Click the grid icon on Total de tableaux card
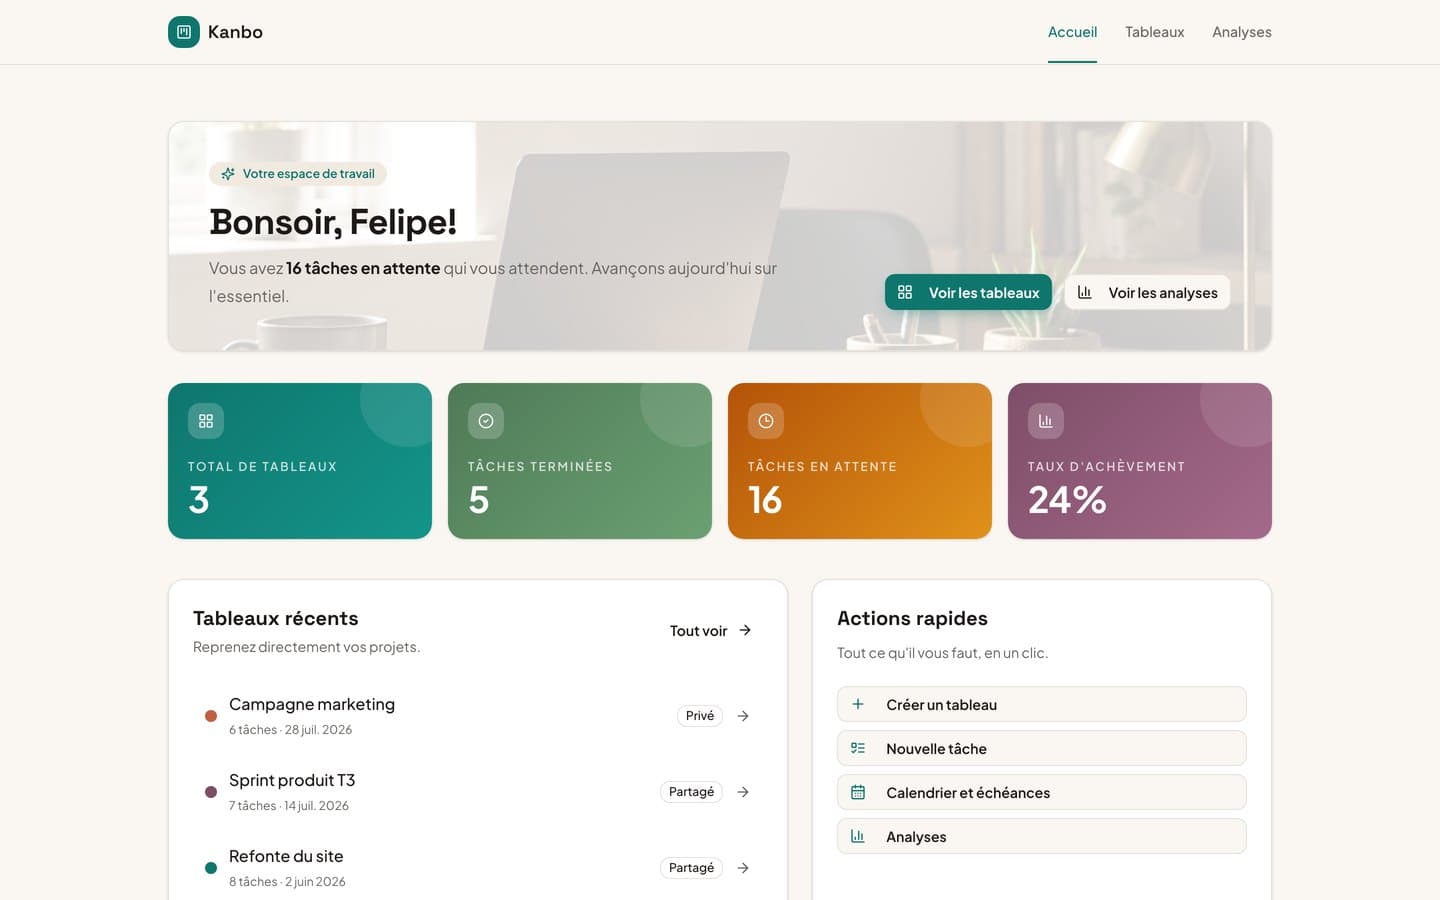1440x900 pixels. [x=206, y=421]
